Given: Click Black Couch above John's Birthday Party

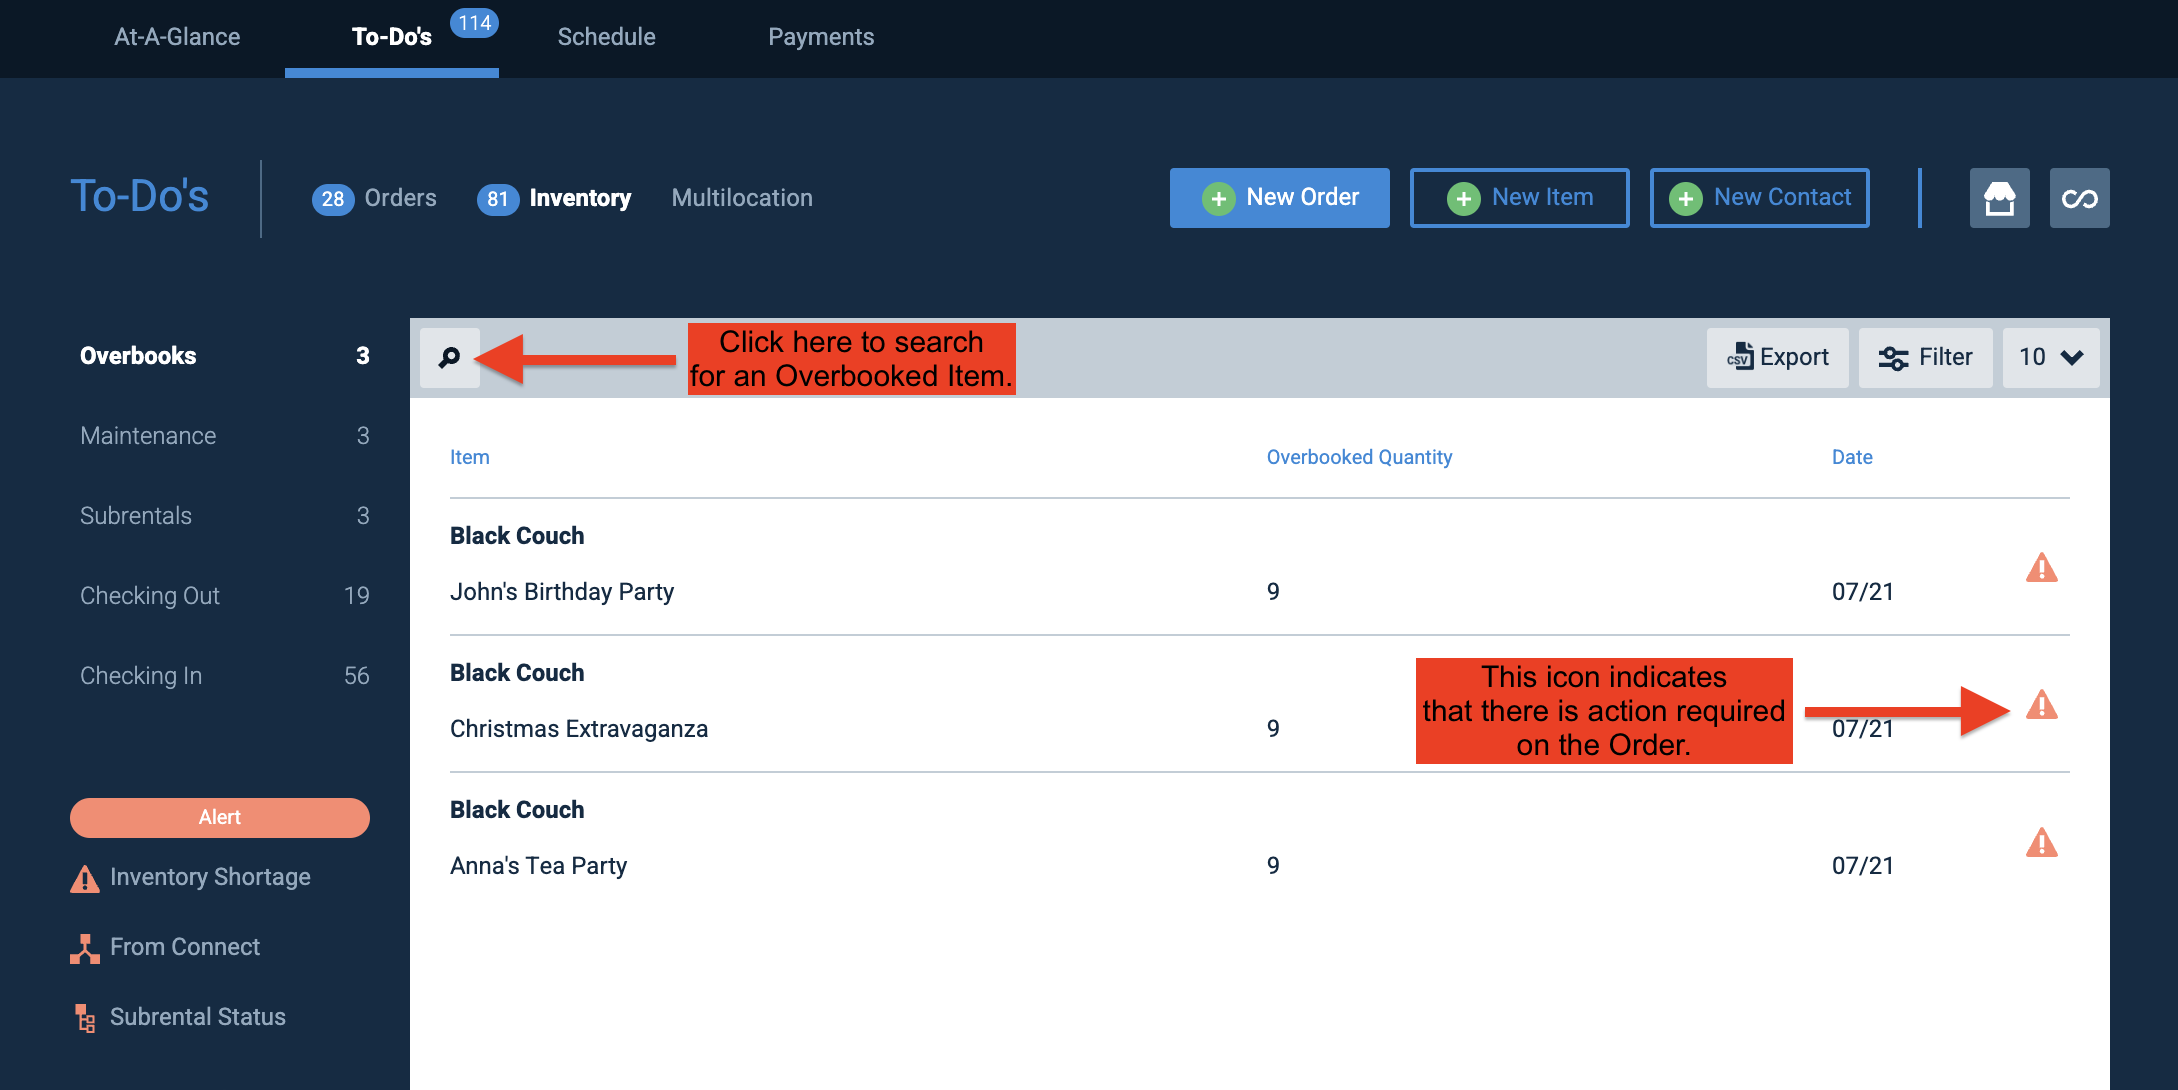Looking at the screenshot, I should [x=517, y=536].
